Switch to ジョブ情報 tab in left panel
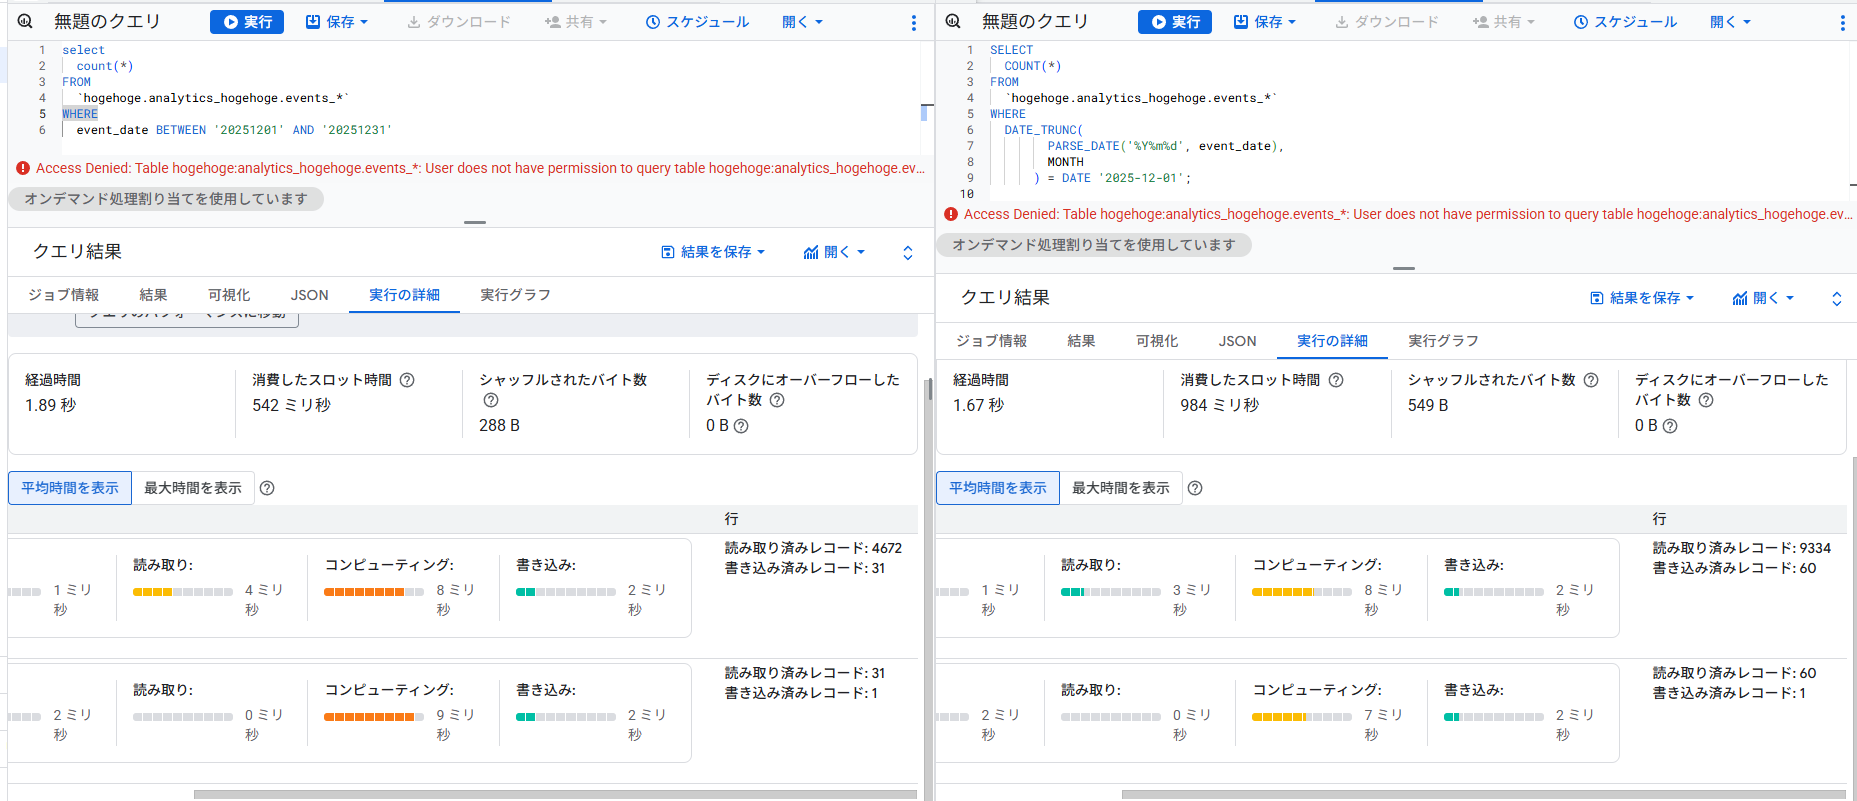1857x801 pixels. pos(64,295)
